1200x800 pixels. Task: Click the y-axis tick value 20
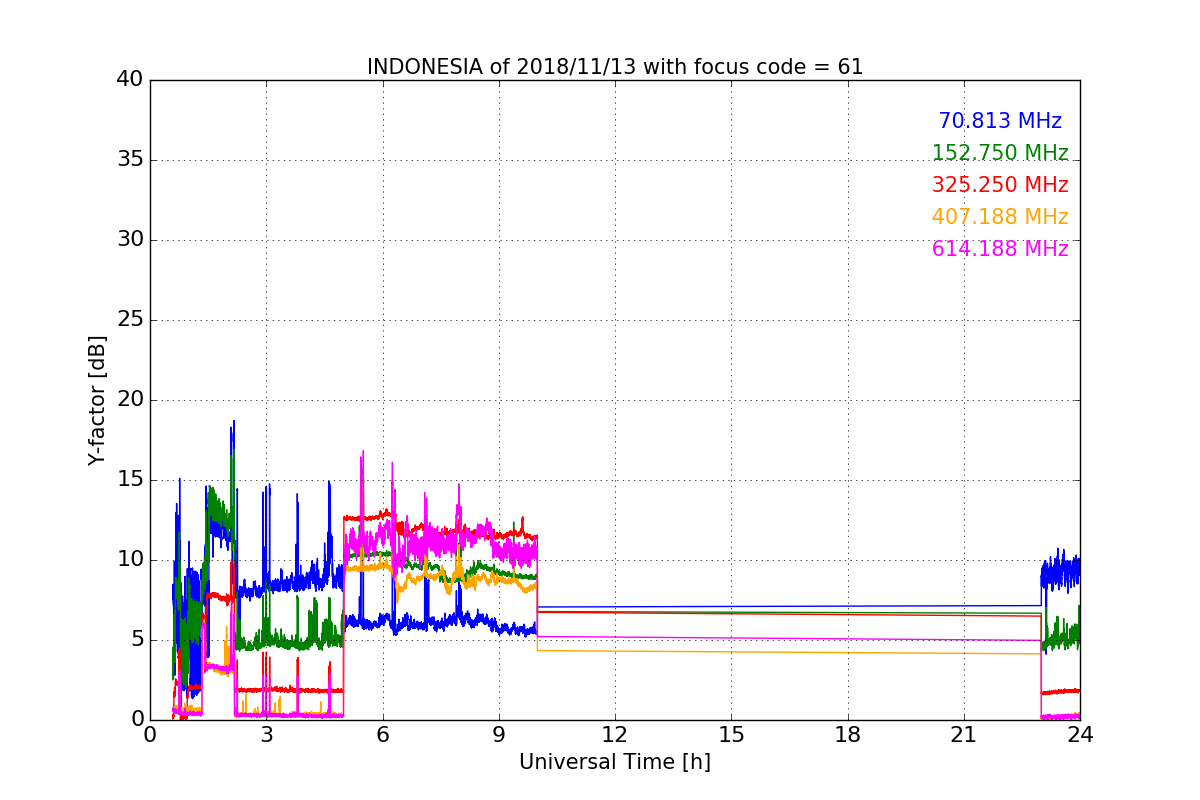pyautogui.click(x=129, y=400)
